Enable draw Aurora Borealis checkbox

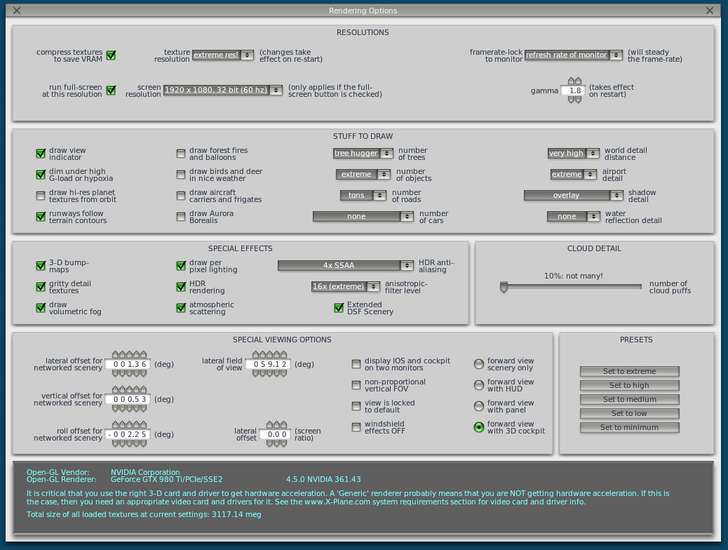pos(181,217)
